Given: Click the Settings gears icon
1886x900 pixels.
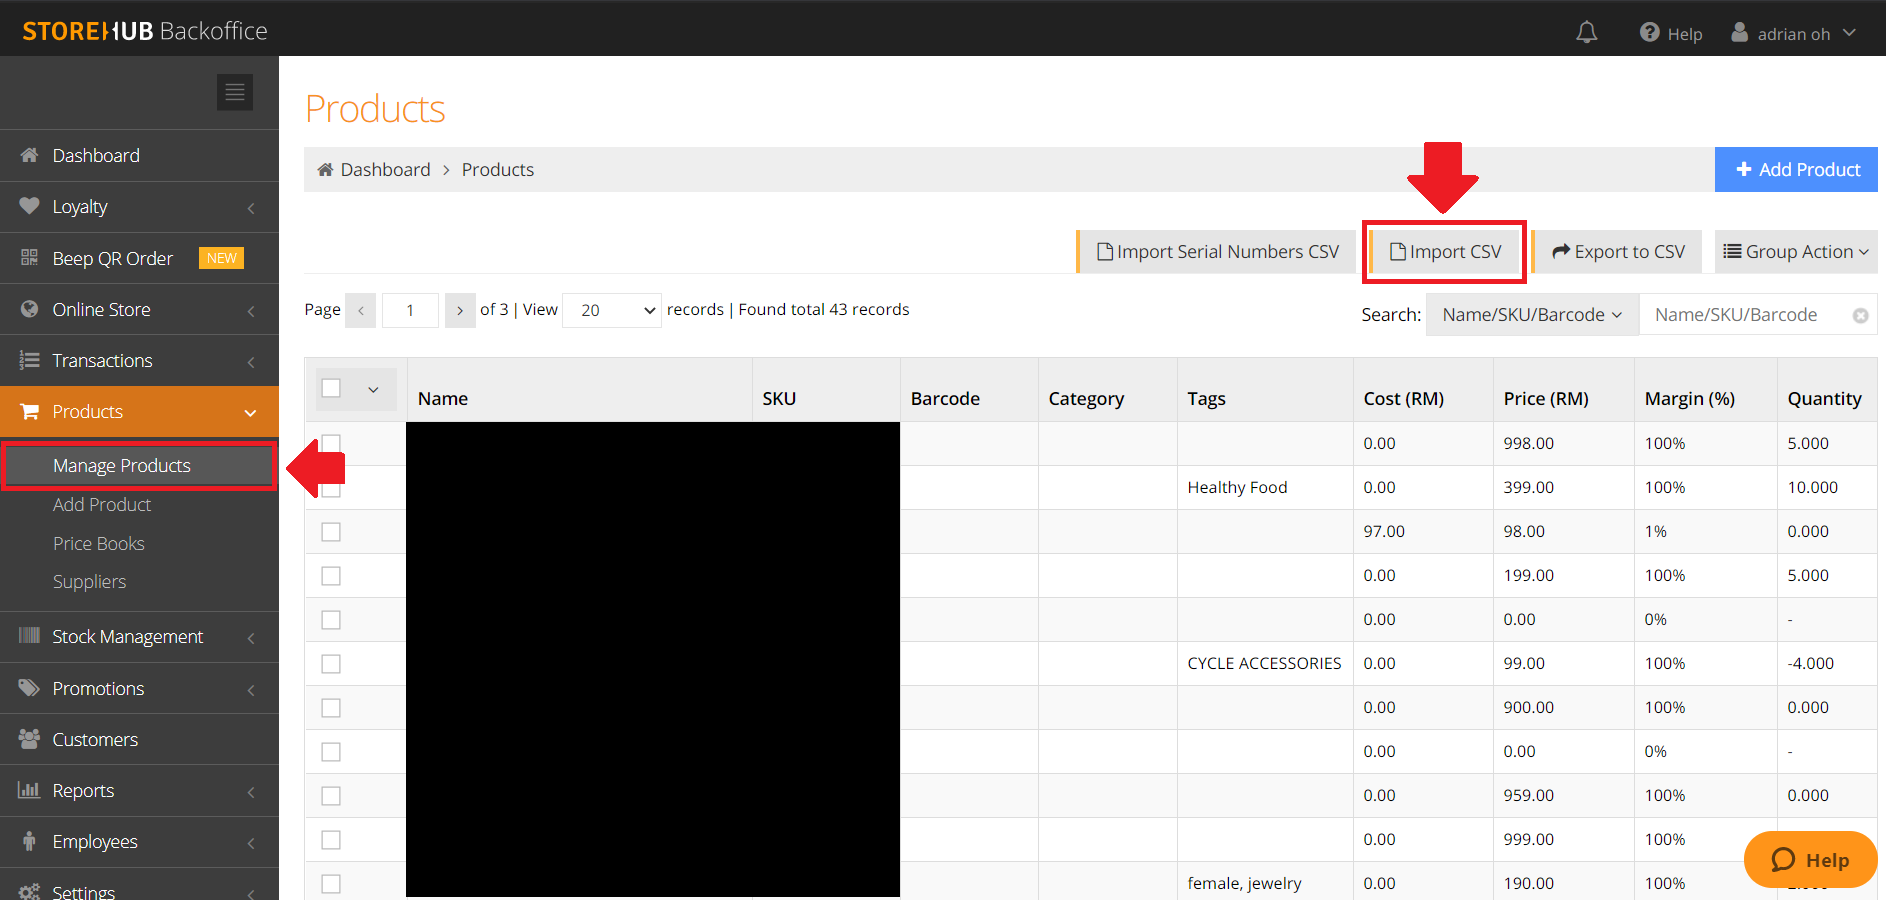Looking at the screenshot, I should click(x=29, y=892).
